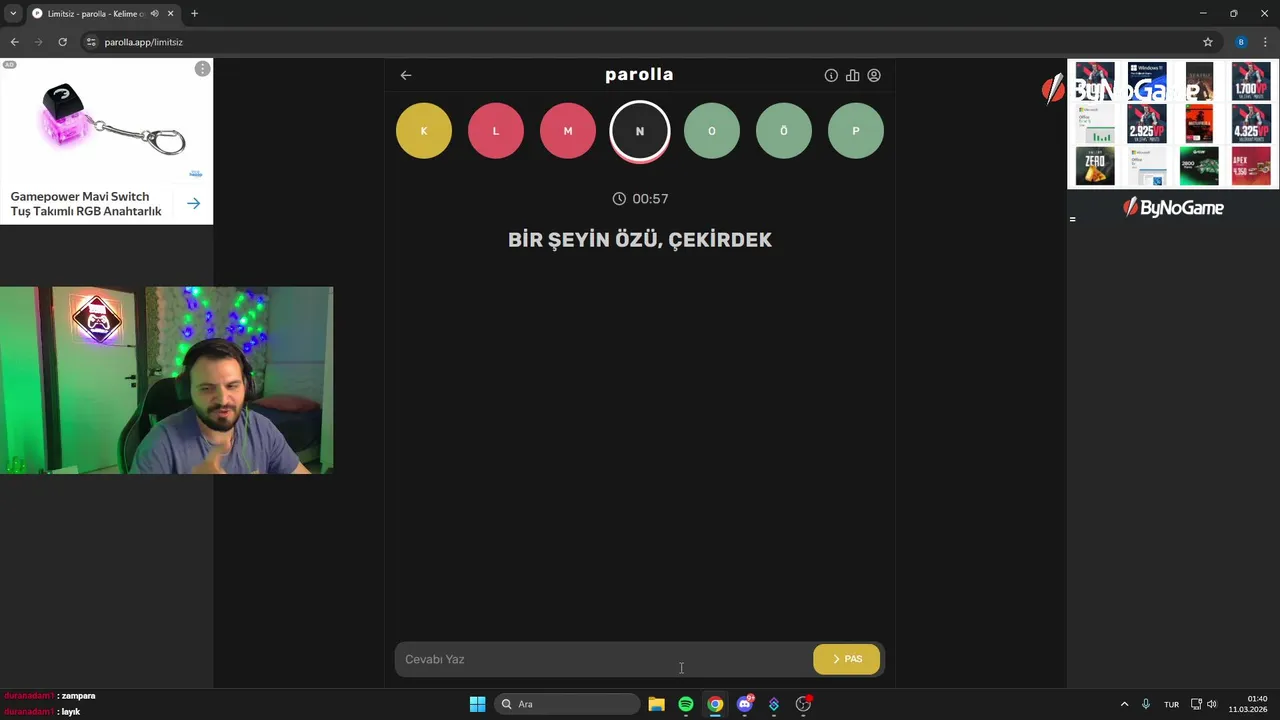Select the green P letter circle
This screenshot has width=1280, height=720.
pos(856,131)
